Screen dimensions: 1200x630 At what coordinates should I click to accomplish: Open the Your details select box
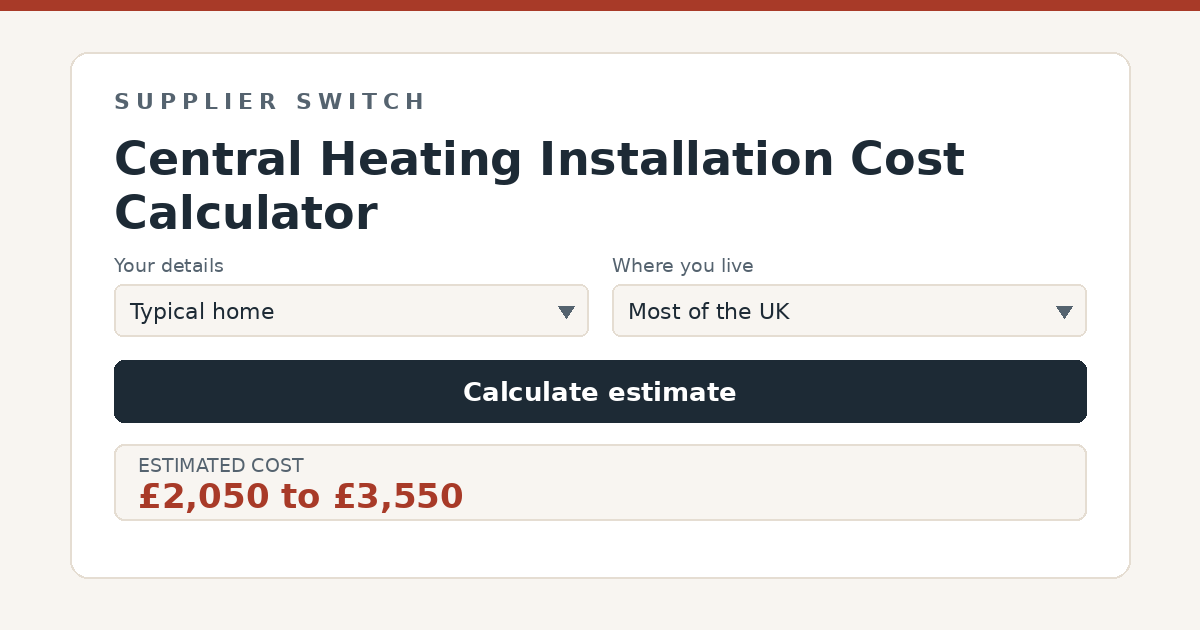[x=351, y=311]
